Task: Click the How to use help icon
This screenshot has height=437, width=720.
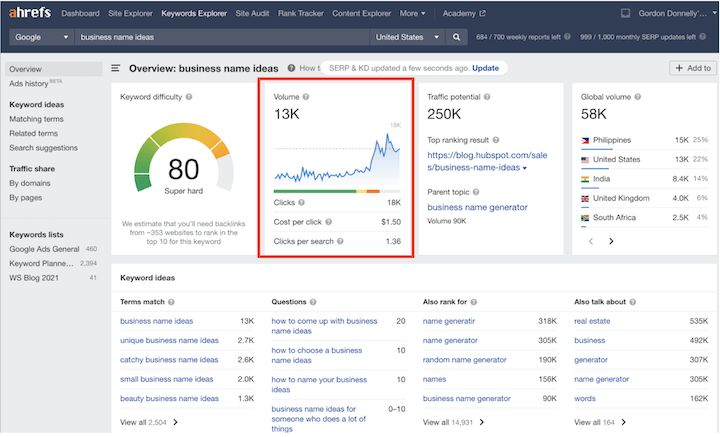Action: tap(291, 68)
